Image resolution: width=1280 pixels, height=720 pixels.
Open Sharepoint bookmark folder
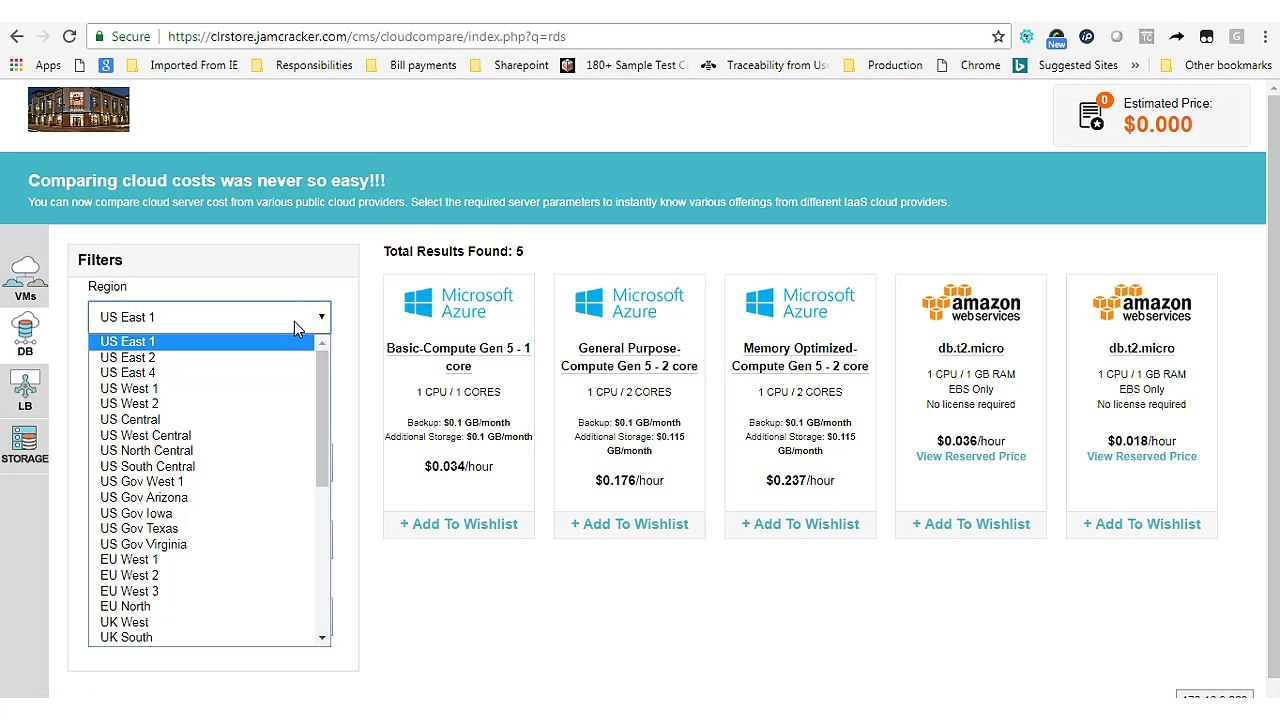tap(510, 65)
